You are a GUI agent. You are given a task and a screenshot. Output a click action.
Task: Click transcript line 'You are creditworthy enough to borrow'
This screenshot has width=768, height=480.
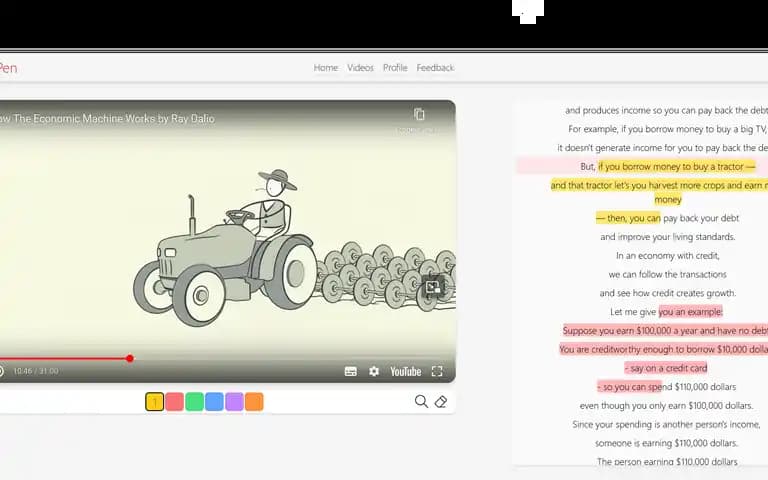coord(664,349)
